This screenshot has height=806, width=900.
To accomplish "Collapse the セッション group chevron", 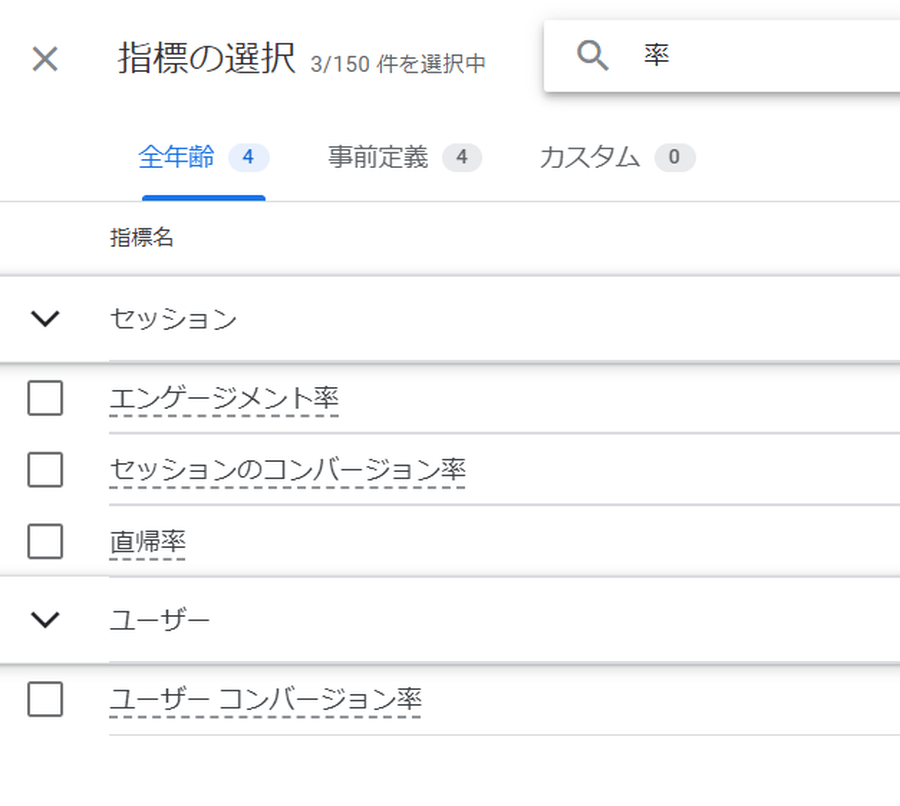I will [x=46, y=319].
